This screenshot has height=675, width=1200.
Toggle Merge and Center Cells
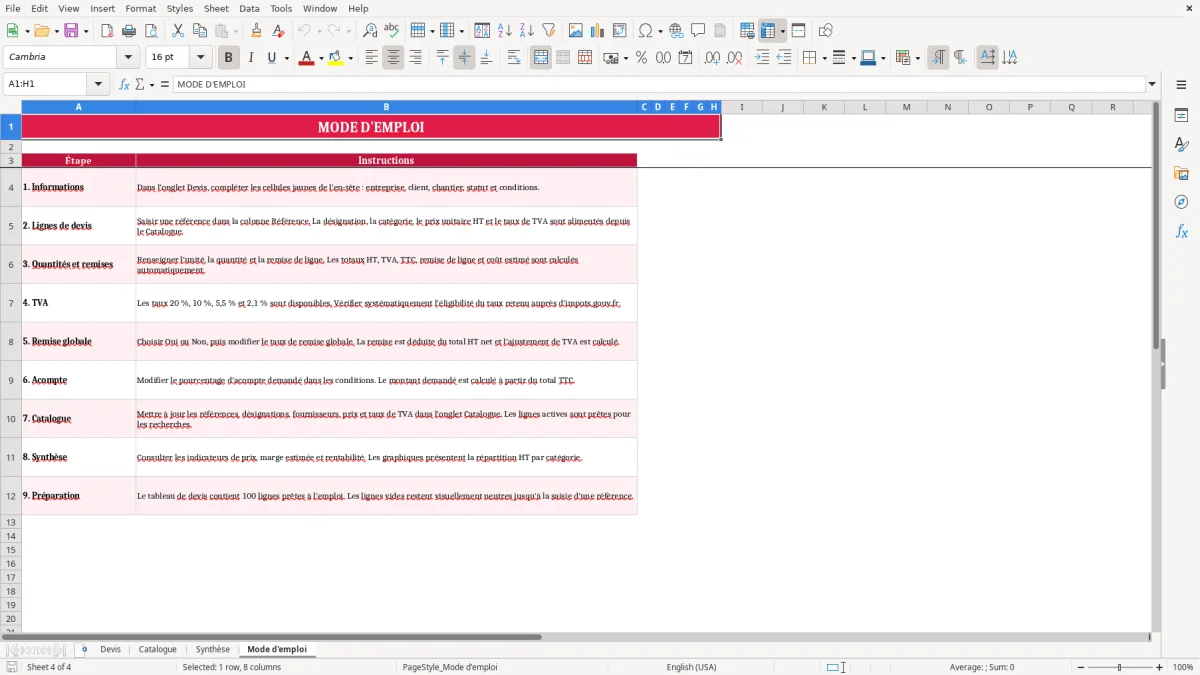click(x=541, y=58)
